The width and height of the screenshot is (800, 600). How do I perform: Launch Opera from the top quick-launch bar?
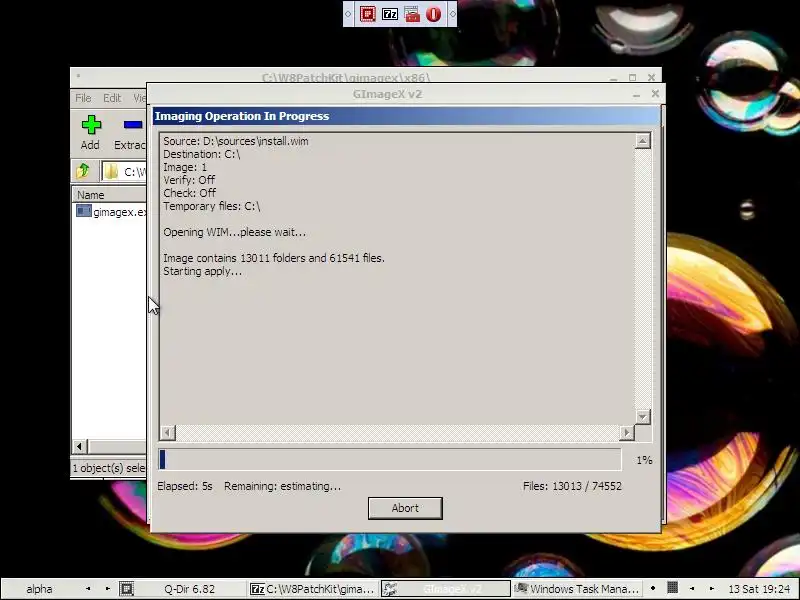click(434, 14)
